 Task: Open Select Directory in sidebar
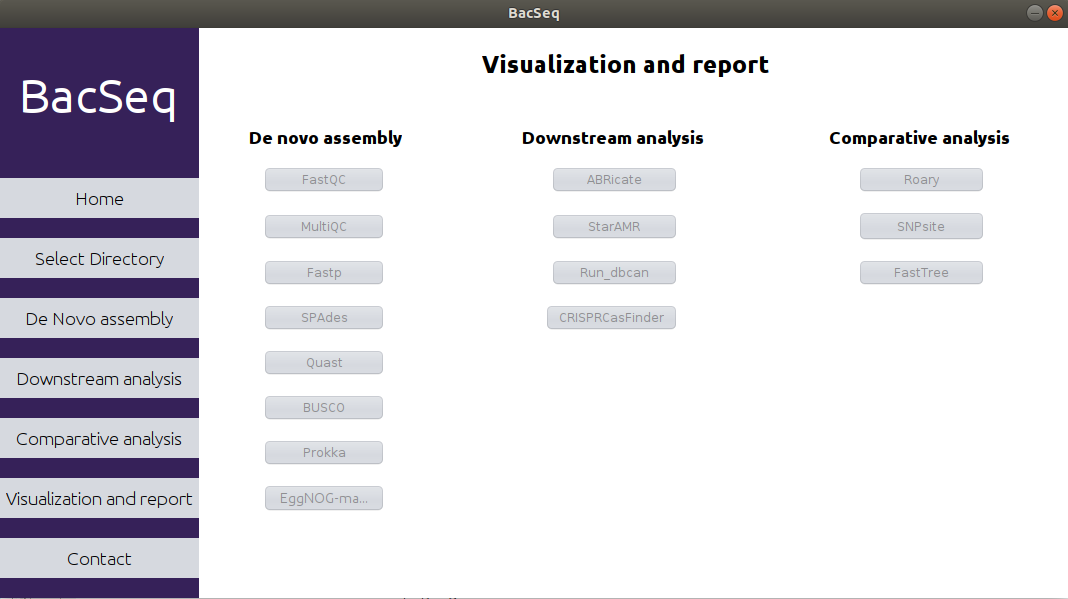[x=99, y=258]
